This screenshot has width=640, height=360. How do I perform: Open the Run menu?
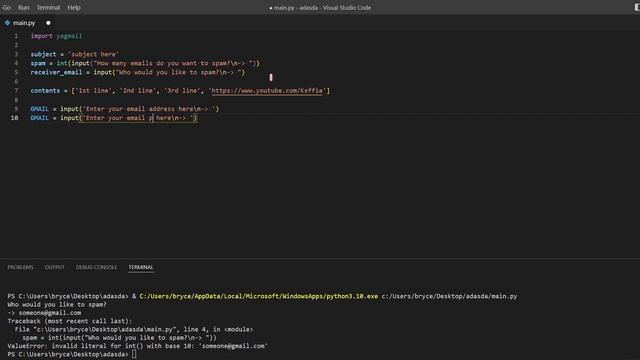[24, 7]
